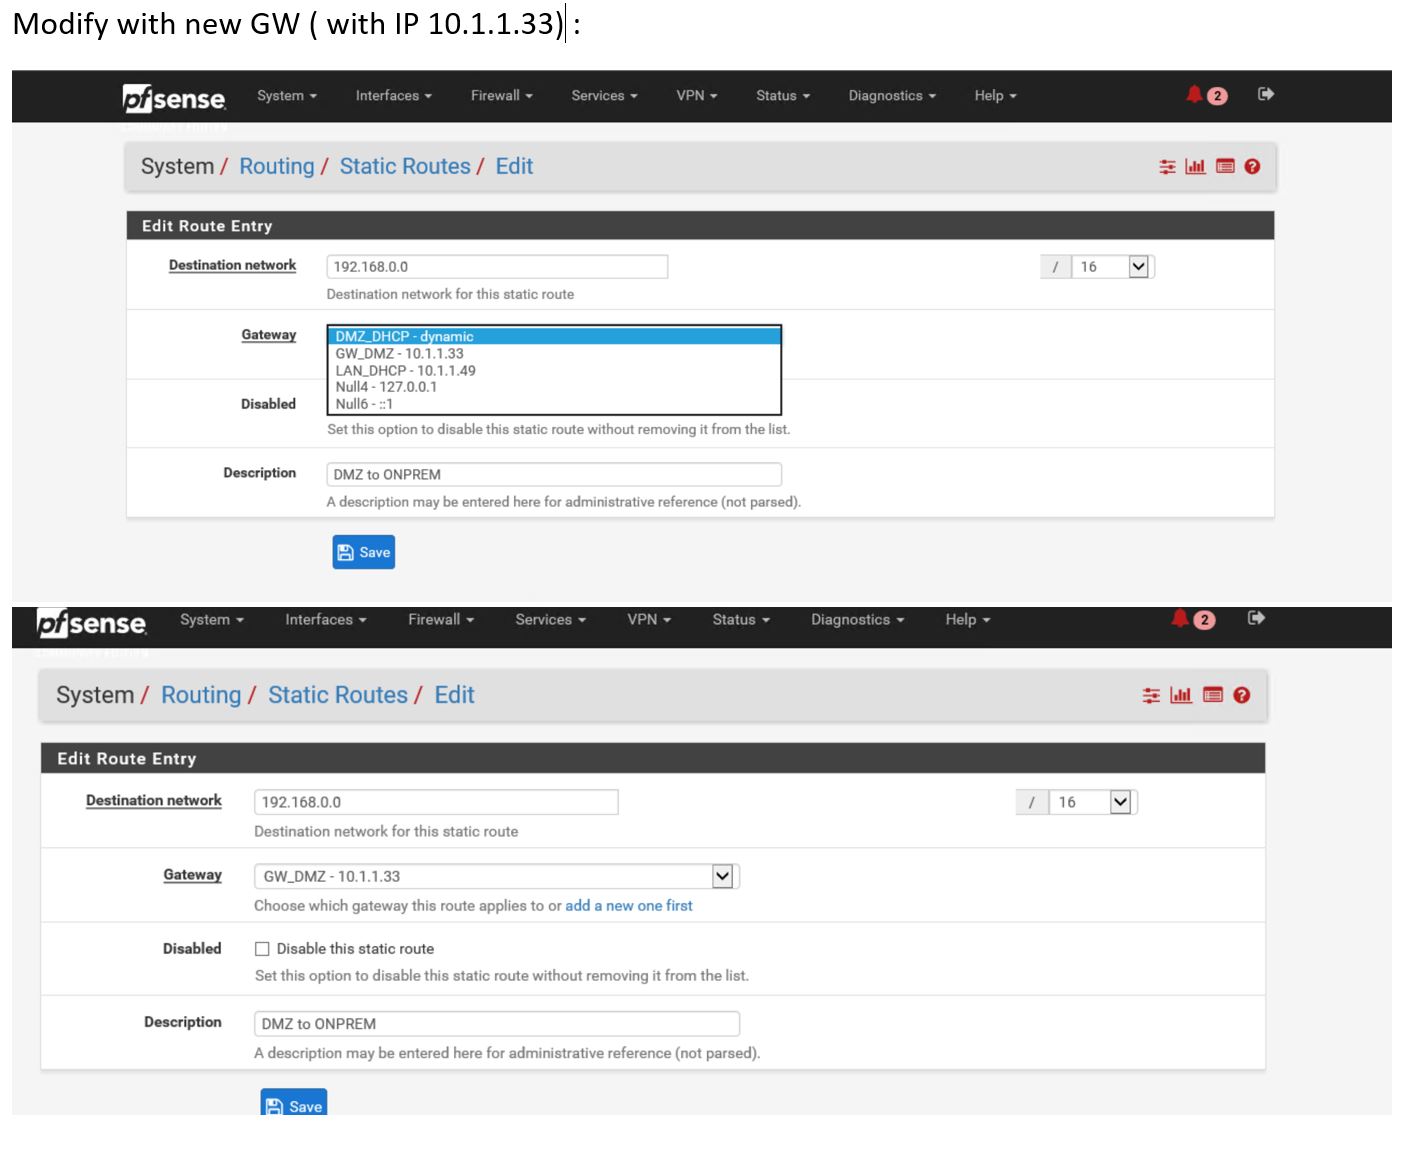The height and width of the screenshot is (1162, 1426).
Task: Click Static Routes breadcrumb in lower page
Action: [x=338, y=695]
